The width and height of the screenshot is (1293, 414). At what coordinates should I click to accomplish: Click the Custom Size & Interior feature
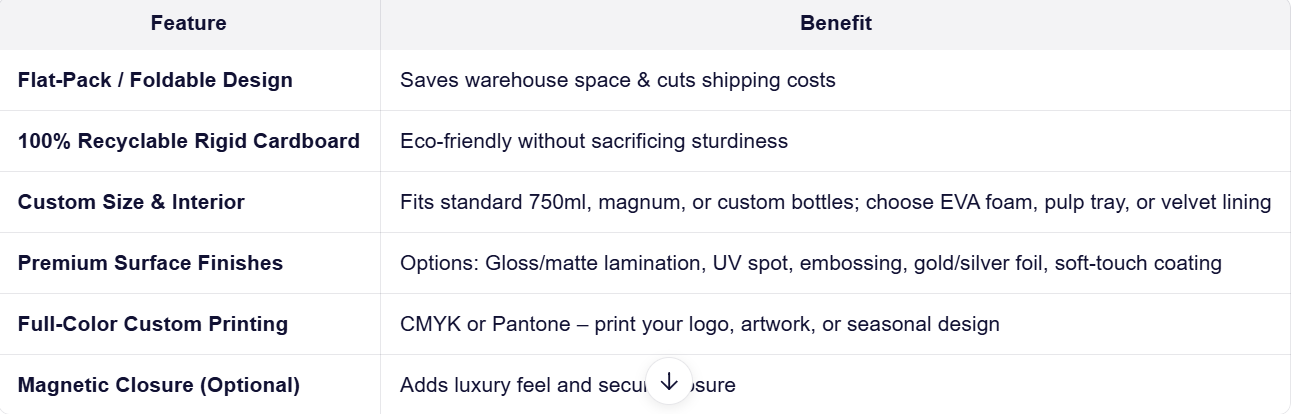click(131, 202)
